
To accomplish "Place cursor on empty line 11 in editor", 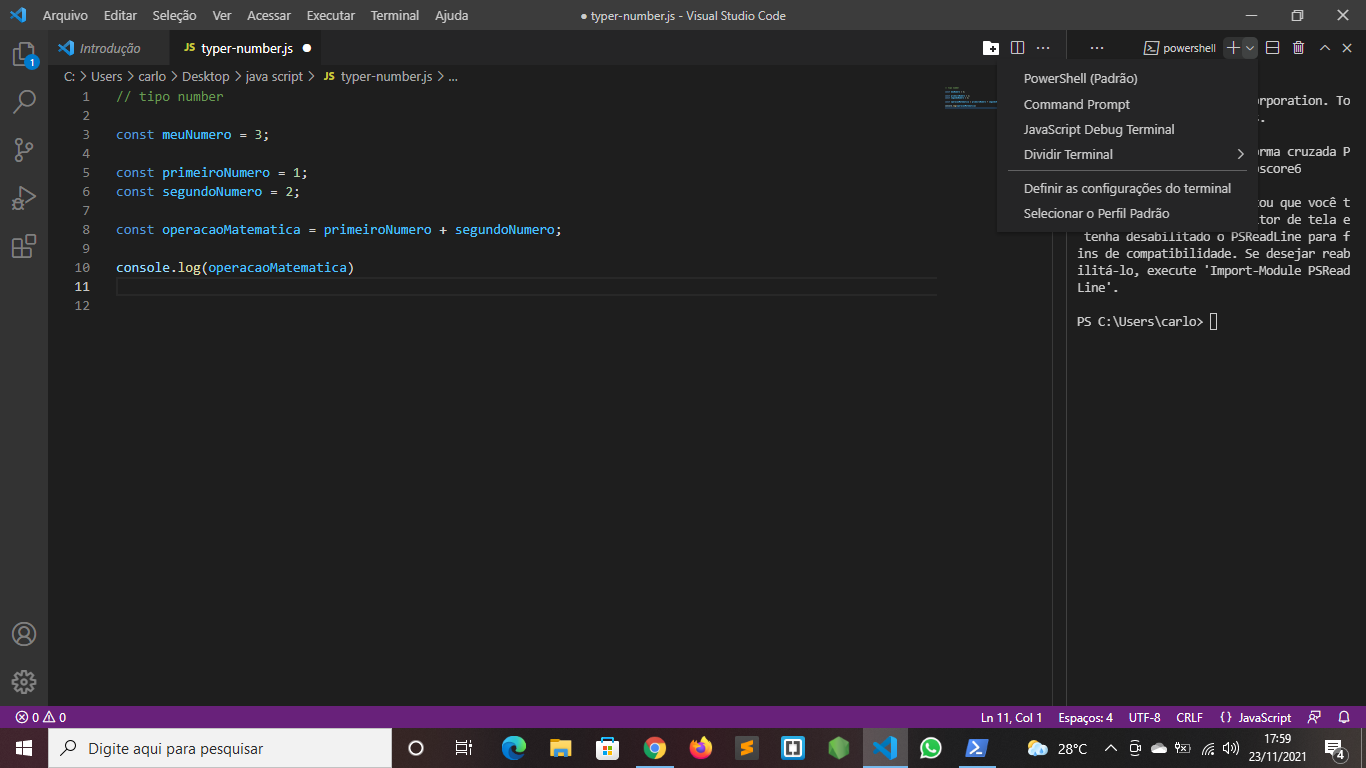I will point(526,287).
